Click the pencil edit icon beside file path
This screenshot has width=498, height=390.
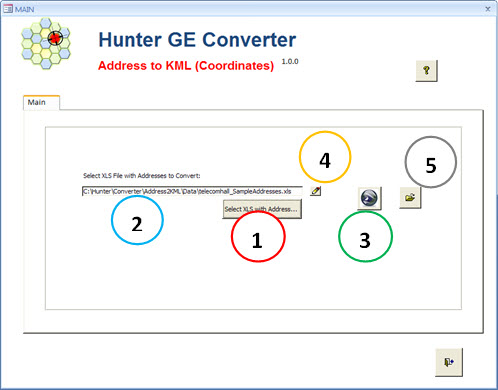(x=315, y=191)
